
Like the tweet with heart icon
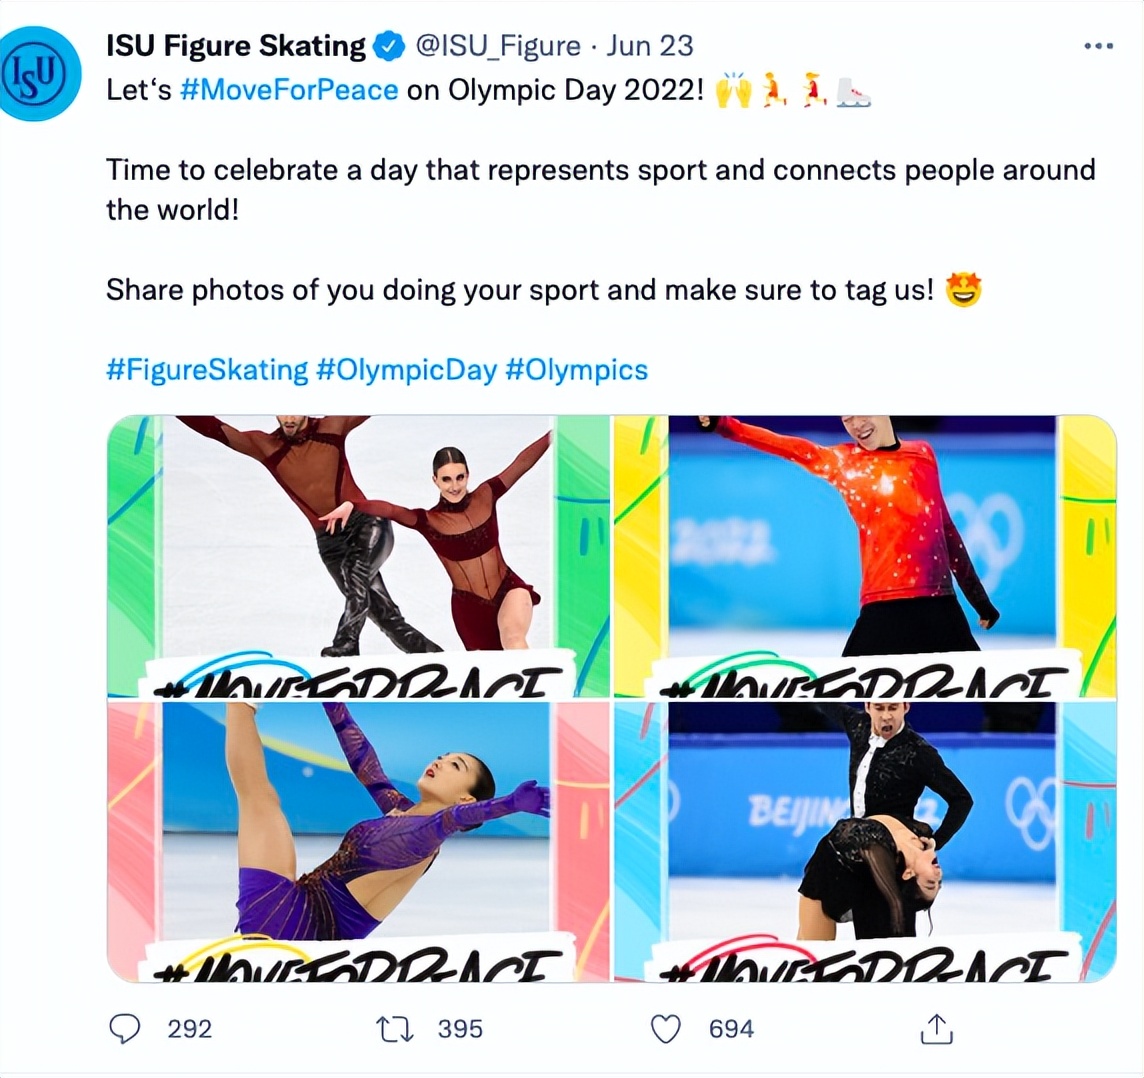[x=666, y=1029]
